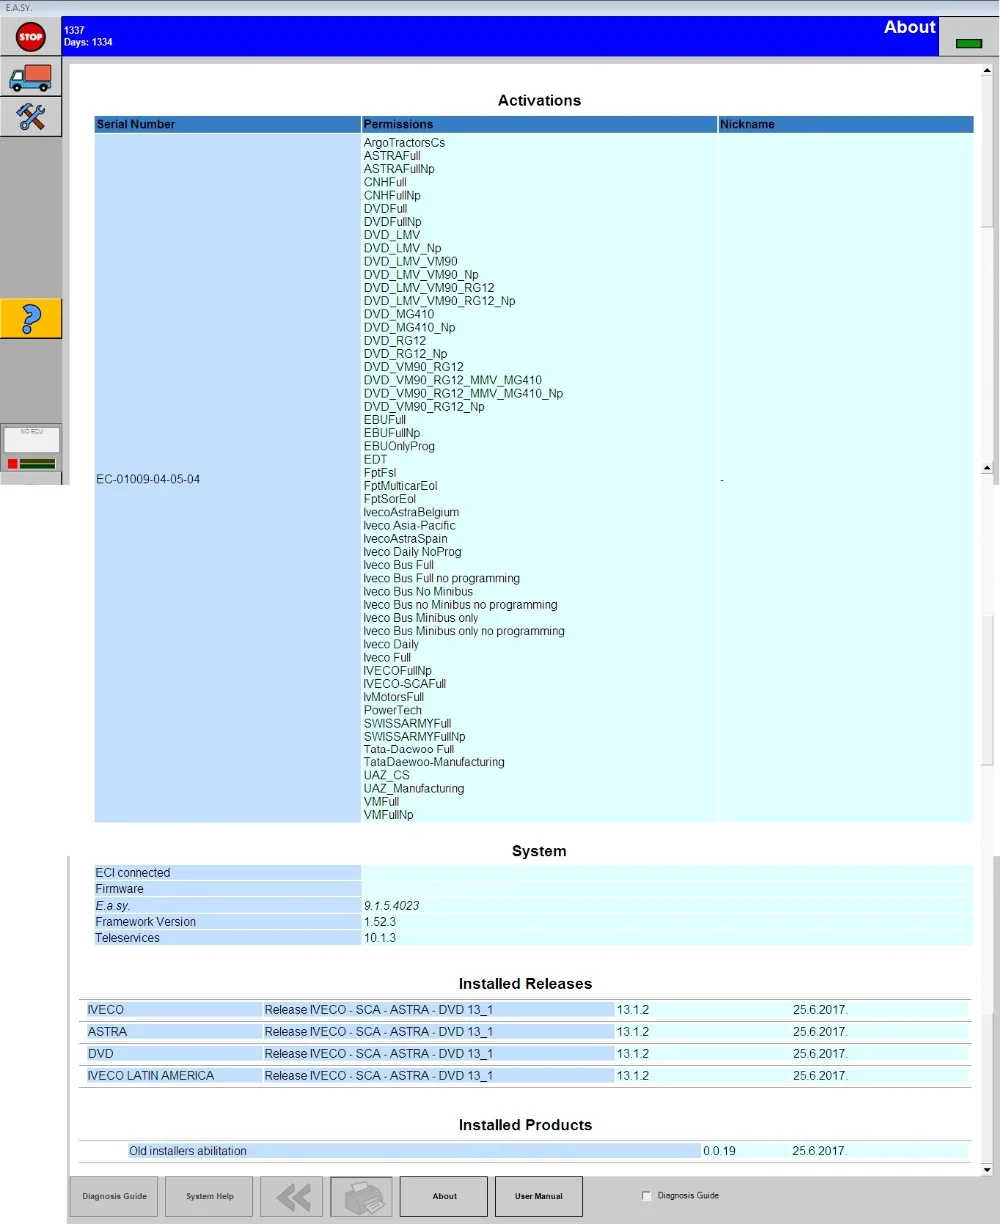Click the scrollbar down arrow

(x=987, y=1169)
